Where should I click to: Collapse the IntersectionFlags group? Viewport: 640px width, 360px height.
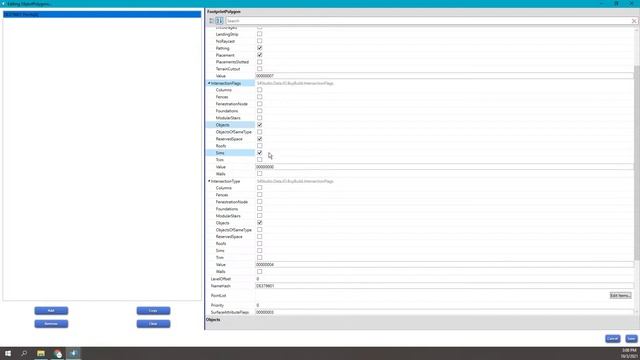click(x=209, y=83)
